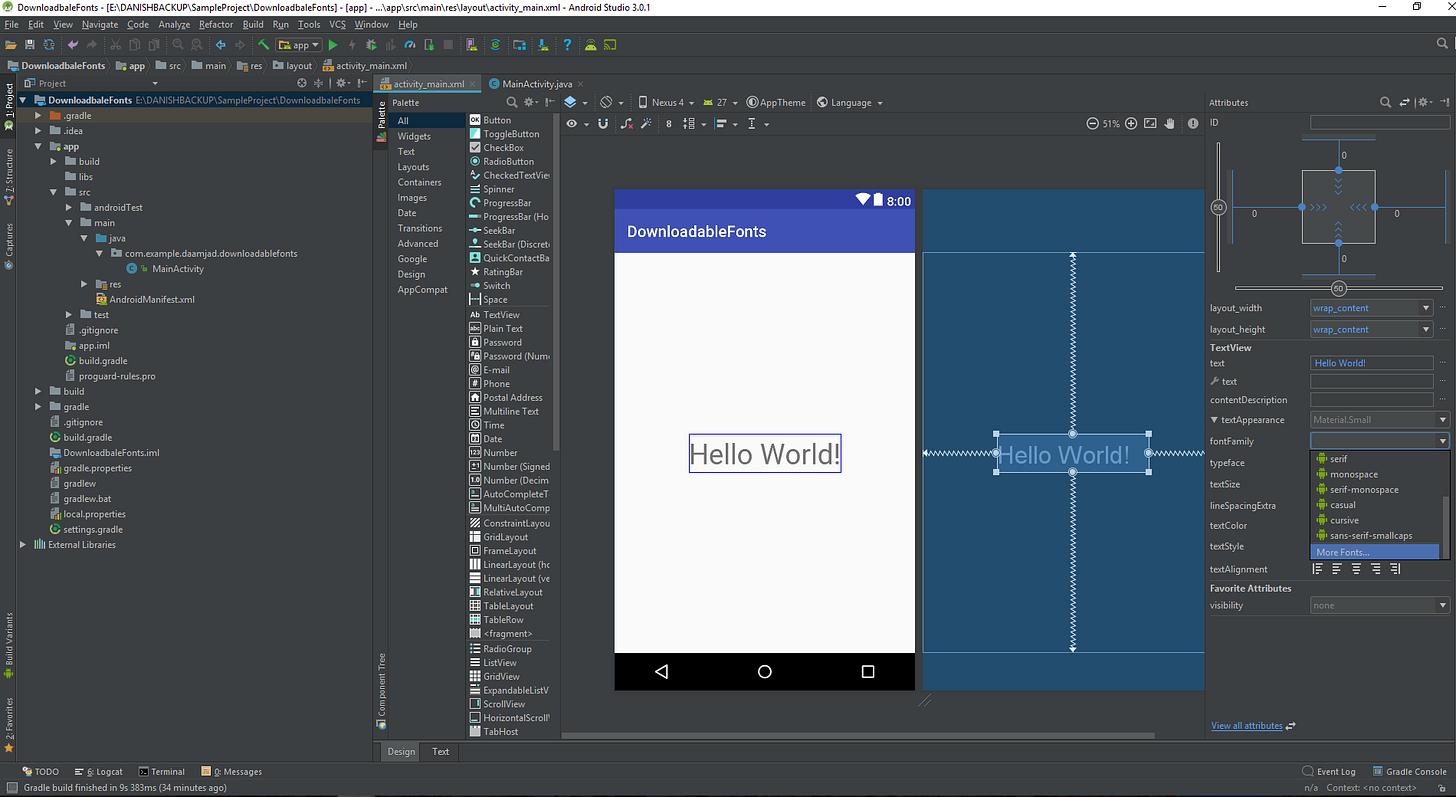Click the horizontal bias slider showing 50
1456x797 pixels.
coord(1338,288)
